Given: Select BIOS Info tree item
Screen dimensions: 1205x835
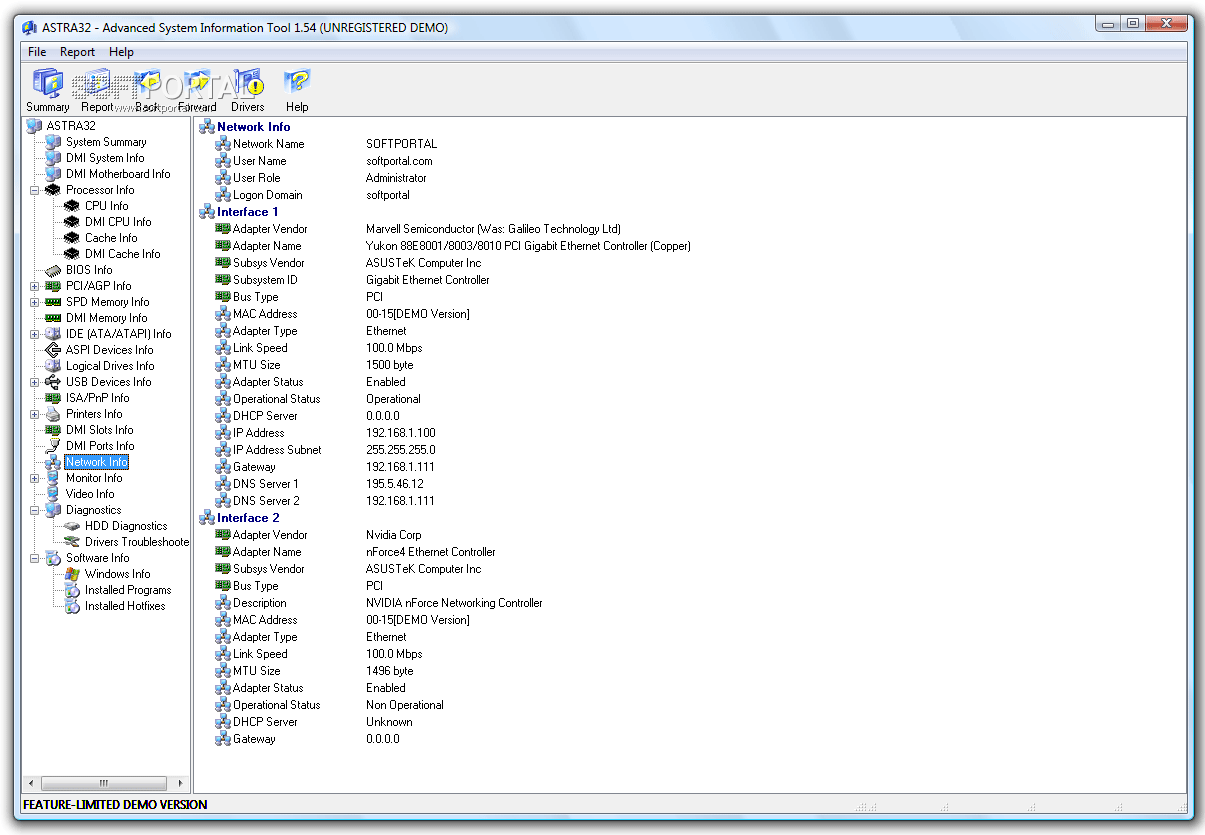Looking at the screenshot, I should coord(89,270).
